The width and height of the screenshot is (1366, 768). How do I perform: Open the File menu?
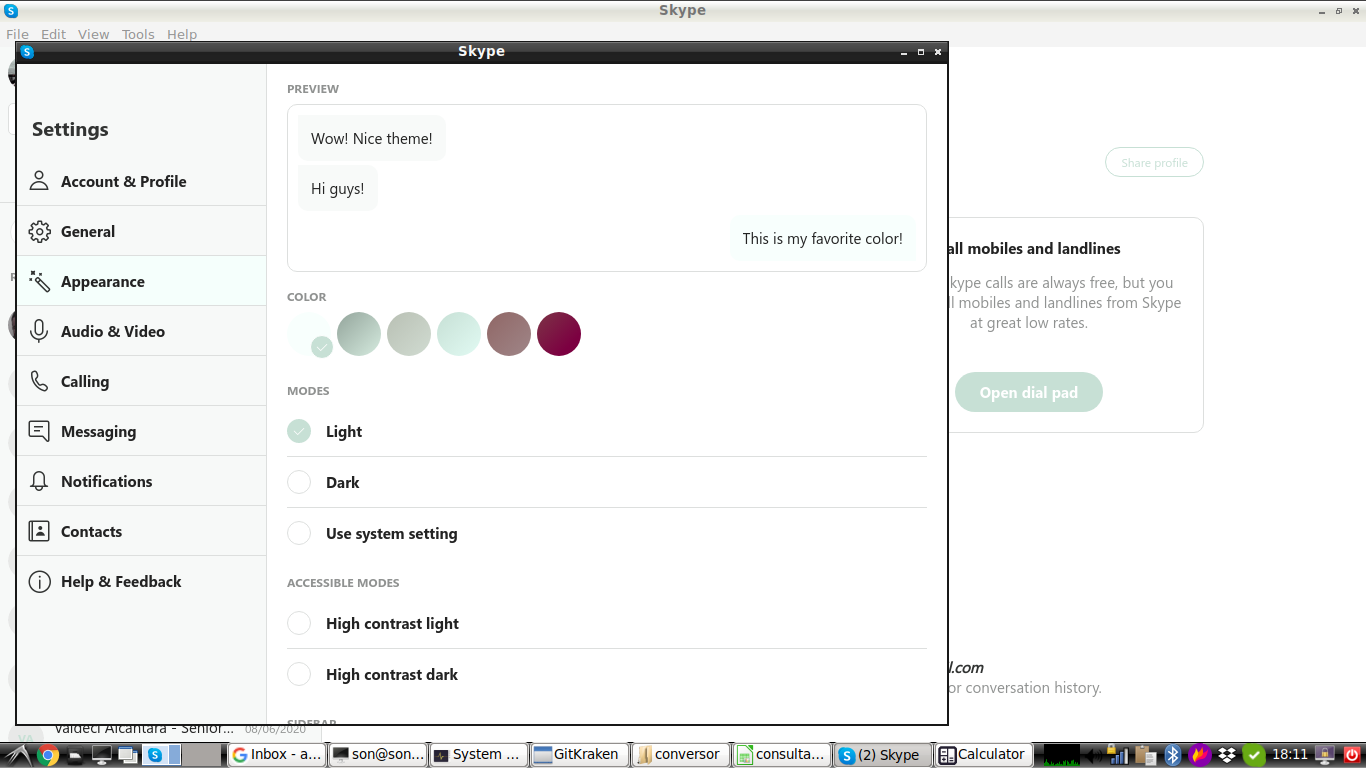click(x=17, y=34)
